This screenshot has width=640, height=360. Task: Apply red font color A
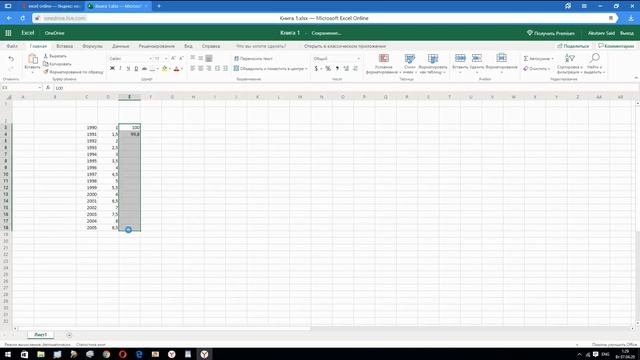[176, 69]
